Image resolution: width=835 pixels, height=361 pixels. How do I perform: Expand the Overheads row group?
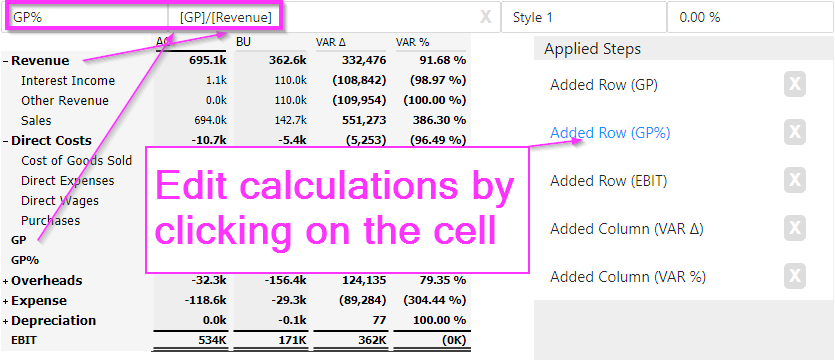[5, 281]
